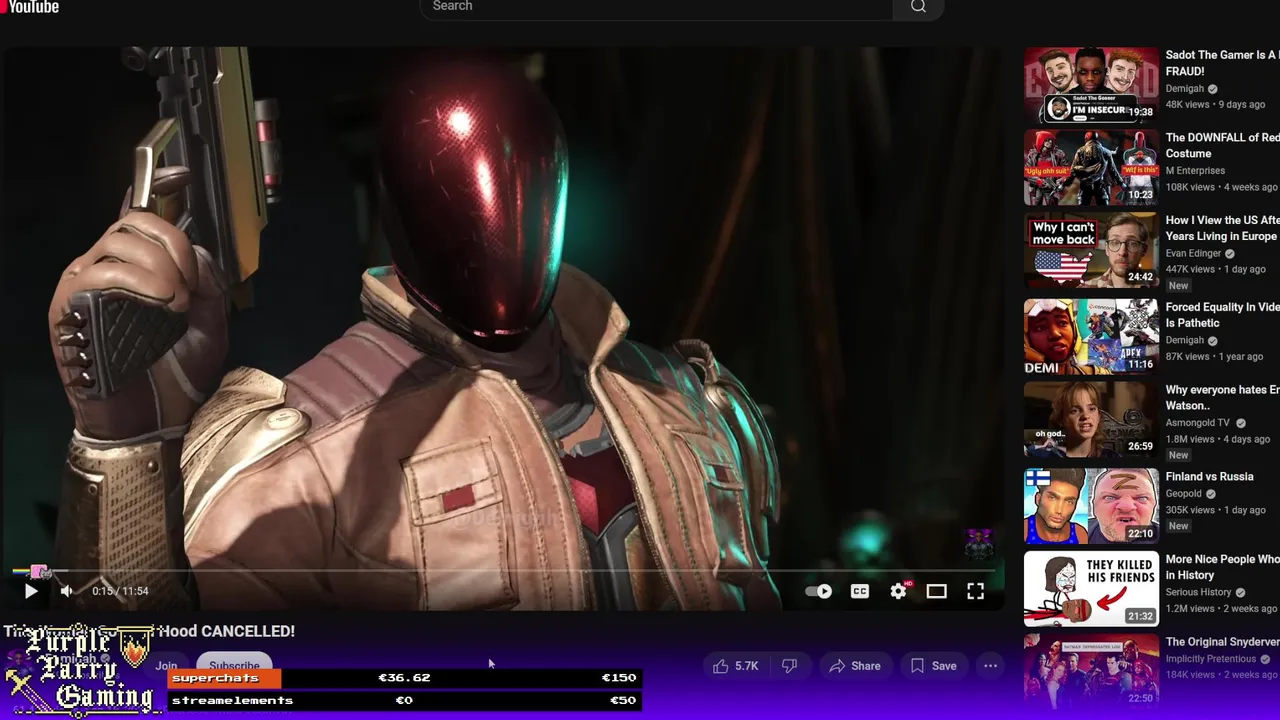
Task: Open 'Sadot The Gamer Is A FRAUD' title
Action: point(1222,63)
